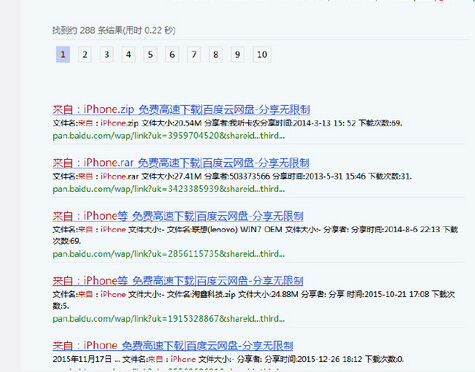Open the iPhone等 title above the lenovo WIN7 OEM description
The image size is (475, 372).
[178, 216]
